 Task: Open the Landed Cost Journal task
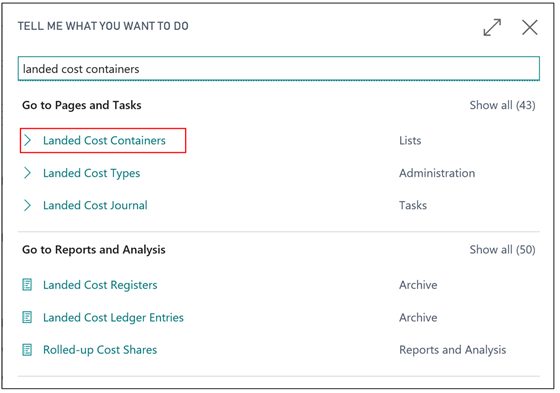[95, 205]
